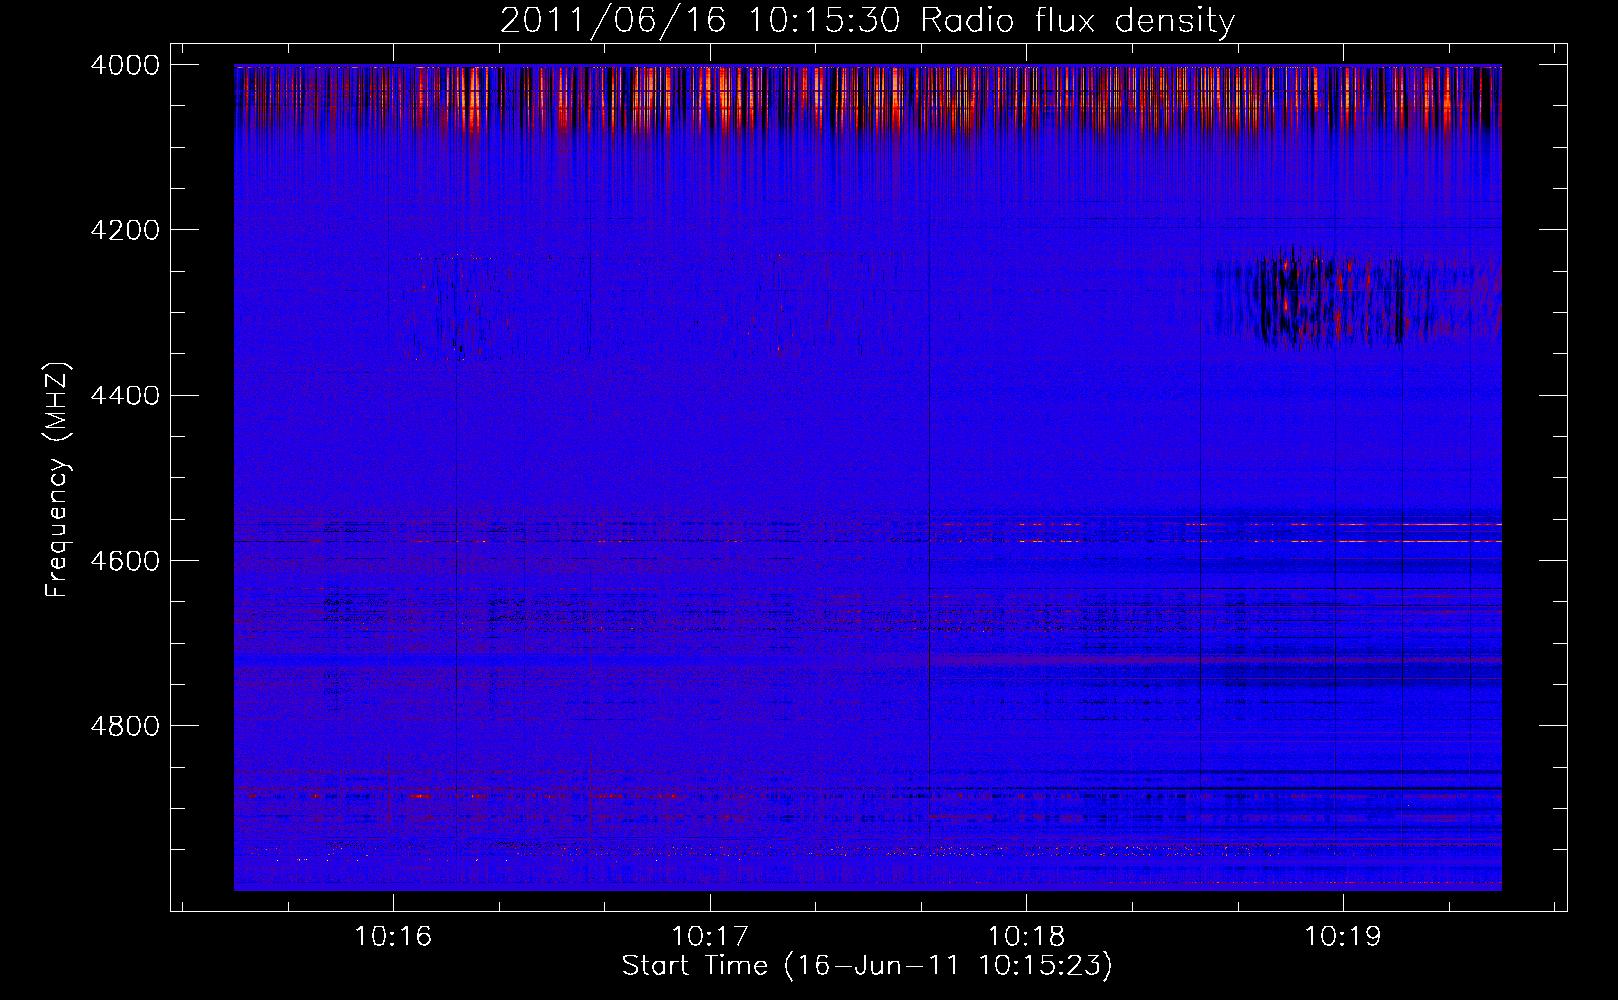1618x1000 pixels.
Task: Click the plot title '2011/06/16 10:15:30 Radio flux density'
Action: pos(867,21)
